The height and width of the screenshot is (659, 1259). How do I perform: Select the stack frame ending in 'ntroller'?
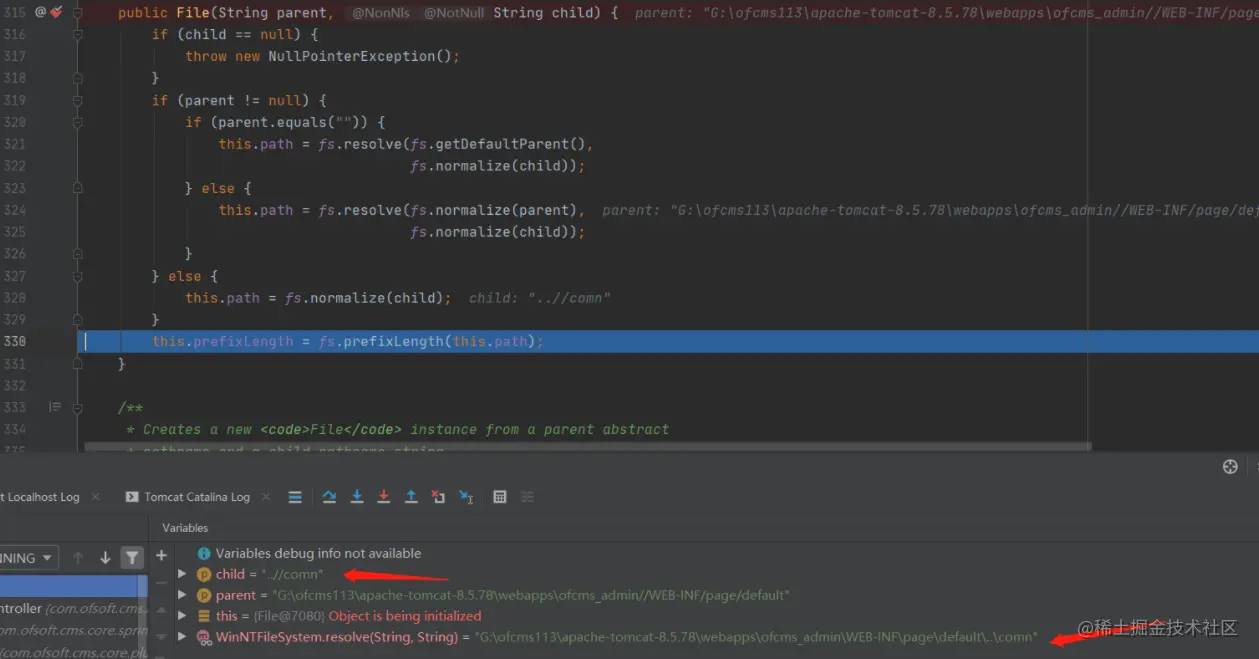(74, 608)
